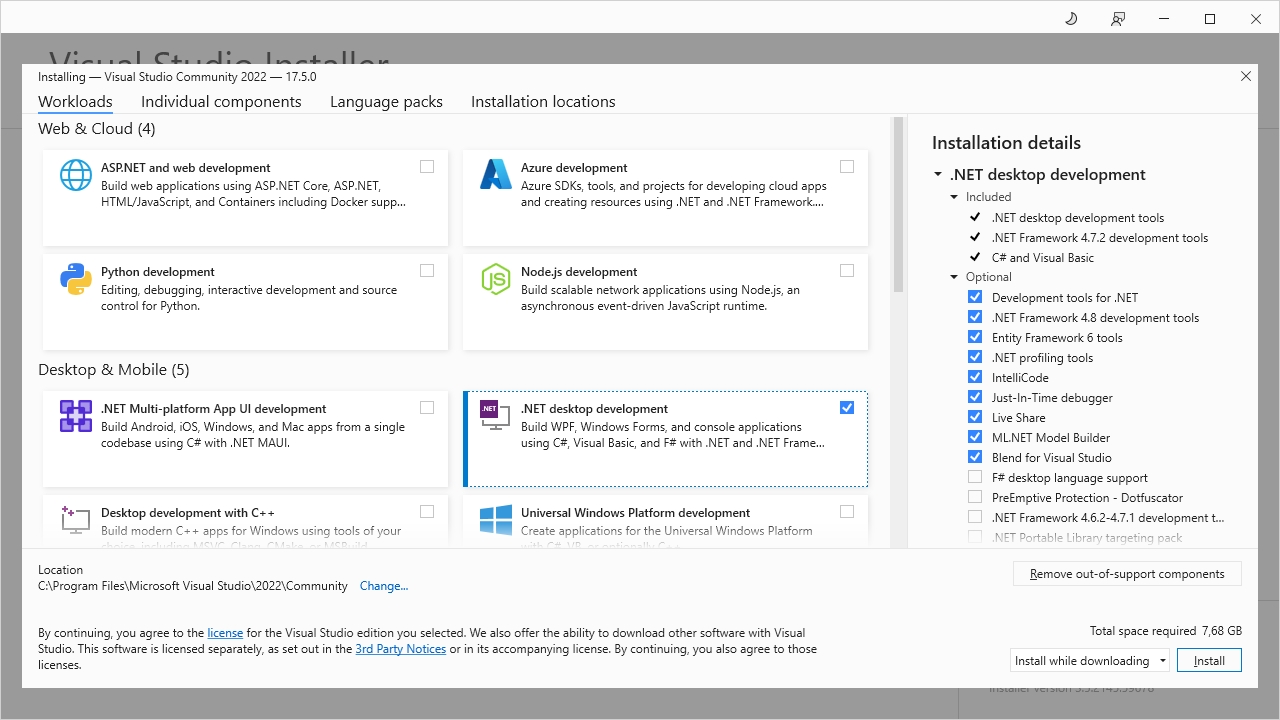1280x720 pixels.
Task: Collapse the Included components section
Action: [955, 197]
